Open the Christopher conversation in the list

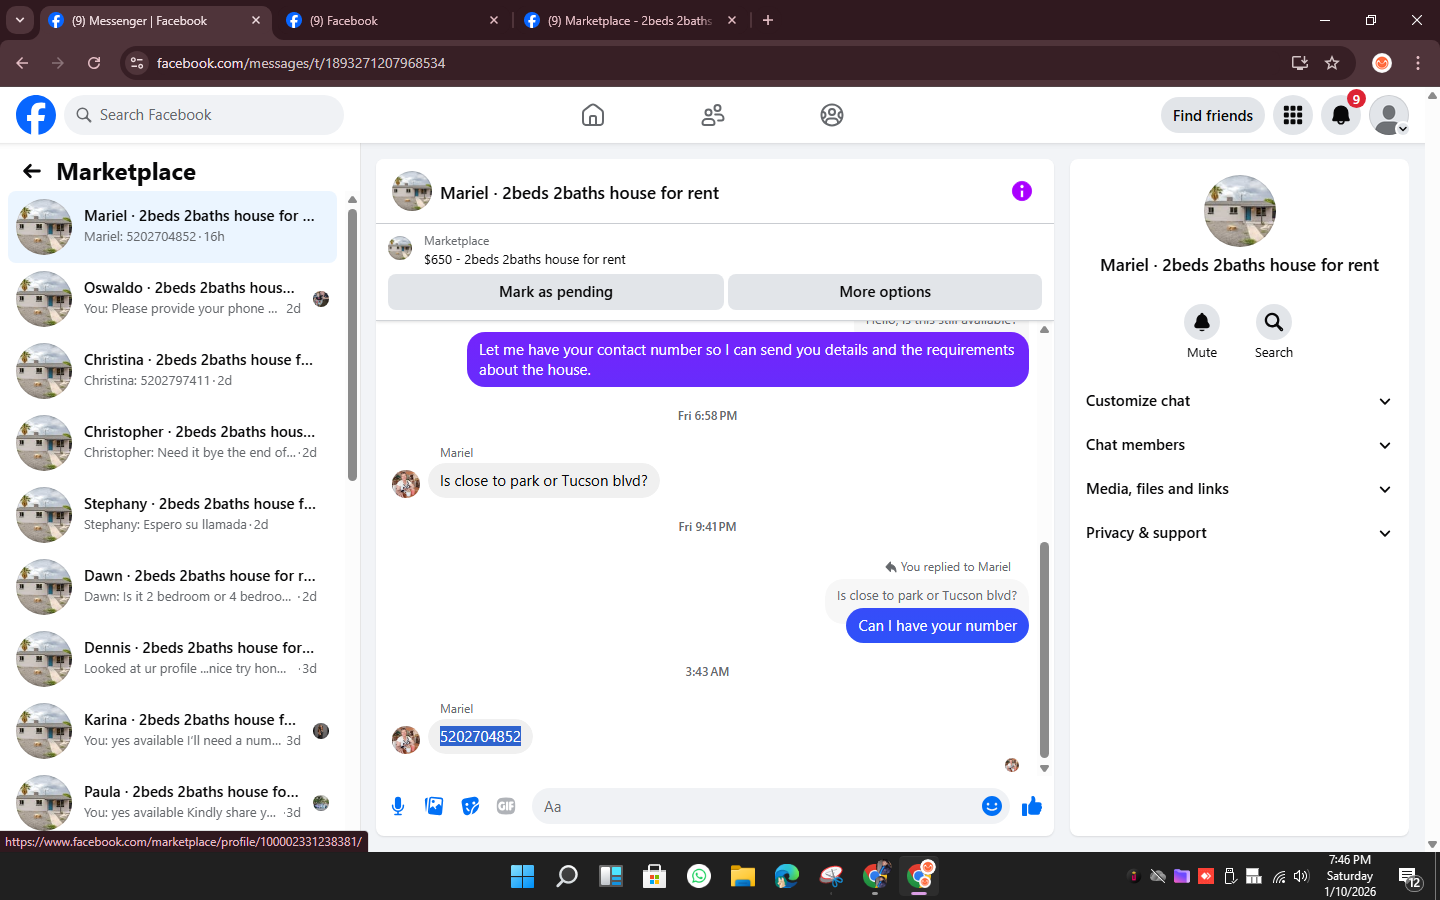tap(172, 443)
